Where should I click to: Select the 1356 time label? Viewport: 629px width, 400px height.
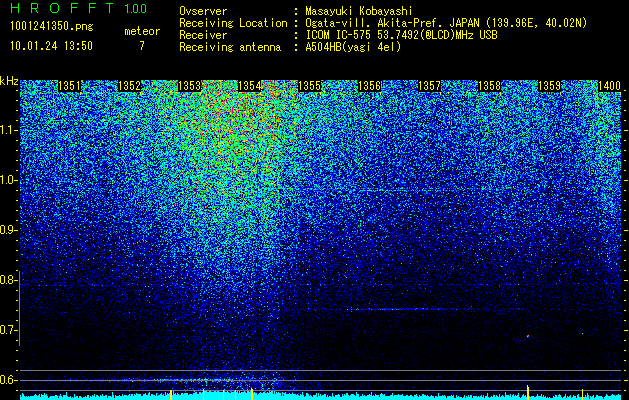369,86
